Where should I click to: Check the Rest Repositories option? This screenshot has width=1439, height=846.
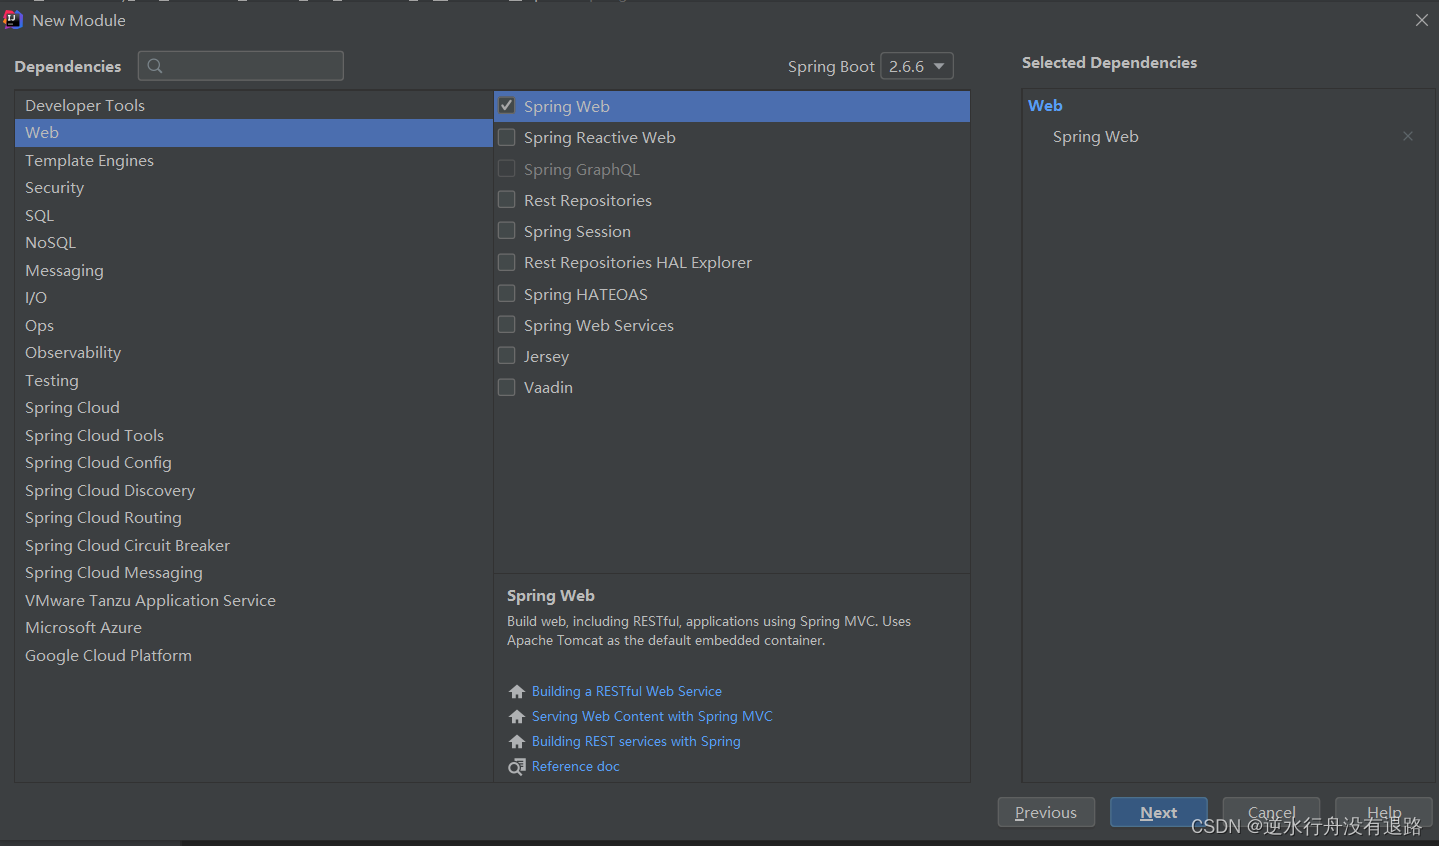click(x=507, y=200)
